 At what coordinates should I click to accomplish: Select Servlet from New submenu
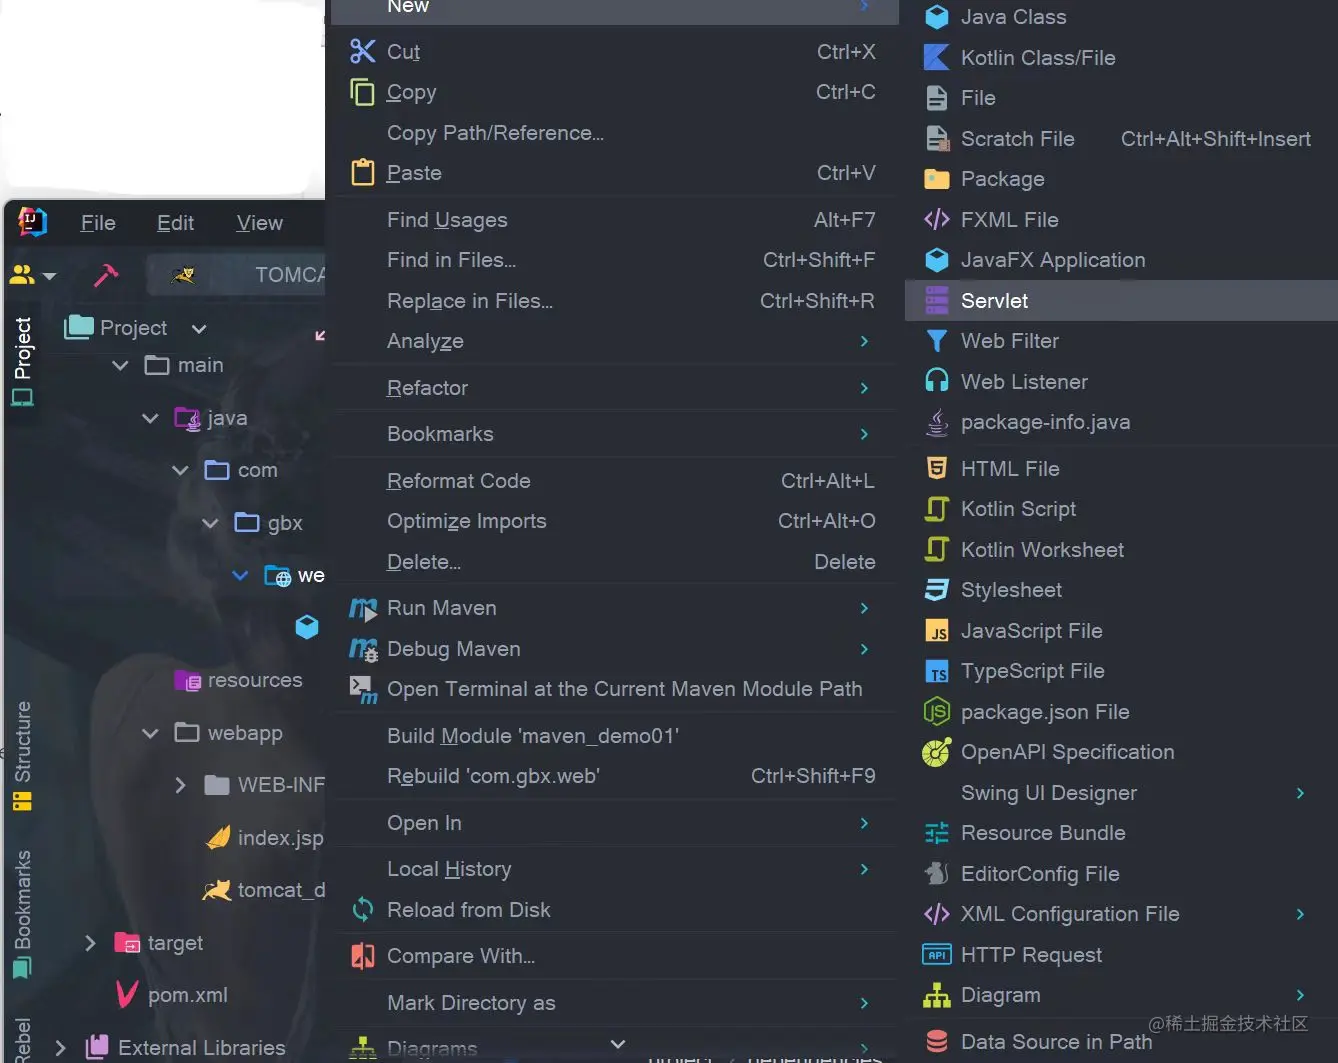[1121, 301]
